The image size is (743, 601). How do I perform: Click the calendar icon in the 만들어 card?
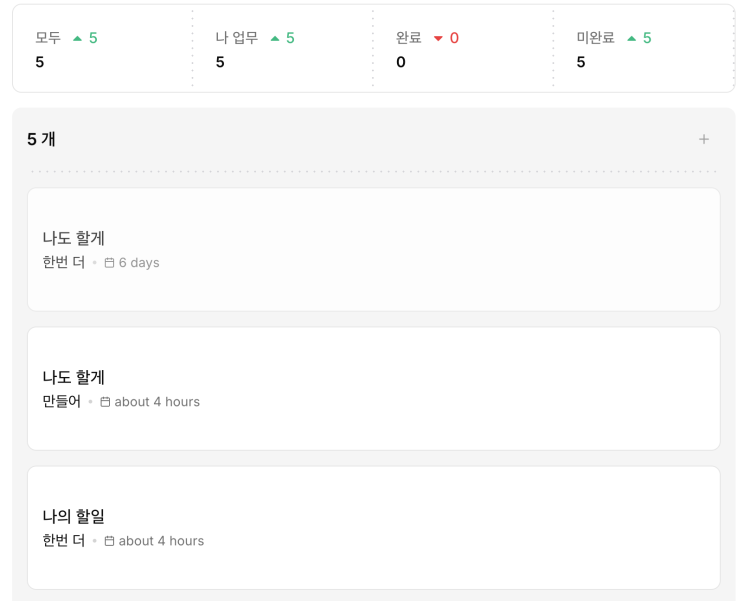click(105, 402)
